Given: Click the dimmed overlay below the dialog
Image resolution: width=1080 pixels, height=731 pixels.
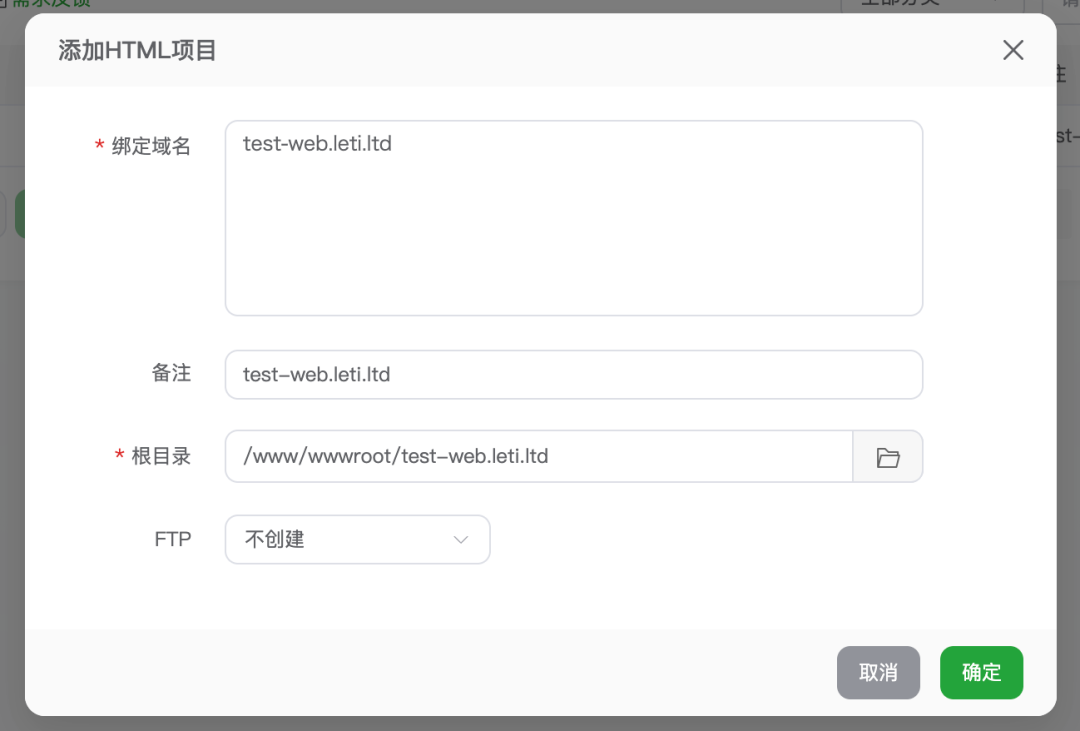Looking at the screenshot, I should click(x=540, y=723).
